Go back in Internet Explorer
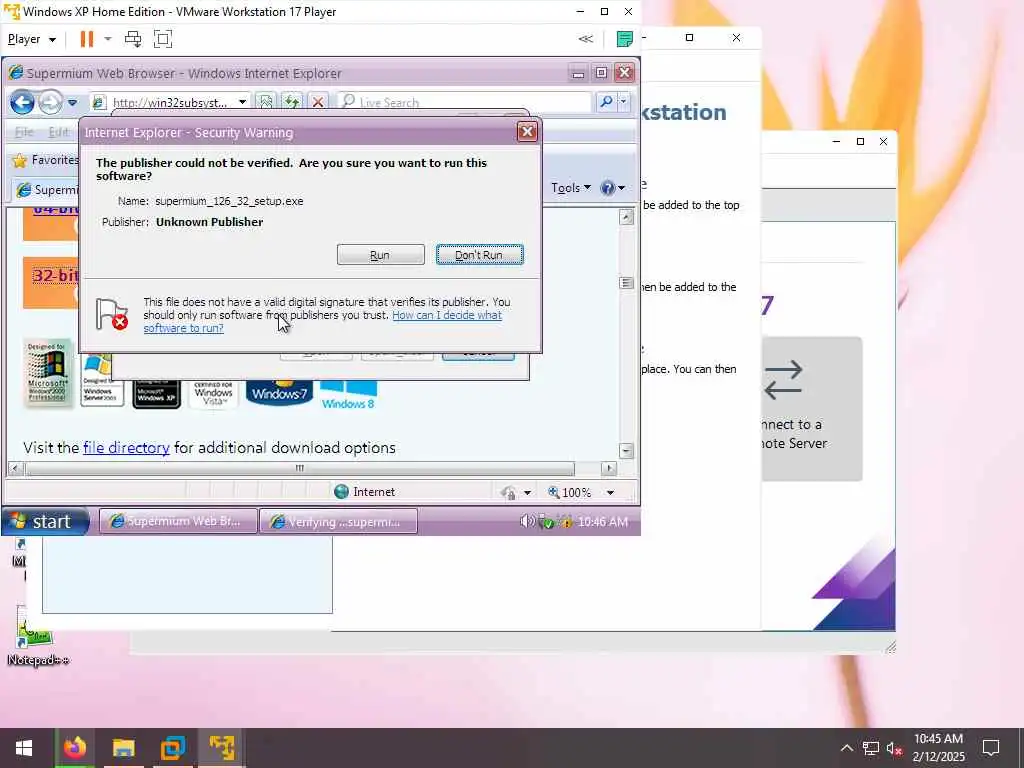 point(22,102)
